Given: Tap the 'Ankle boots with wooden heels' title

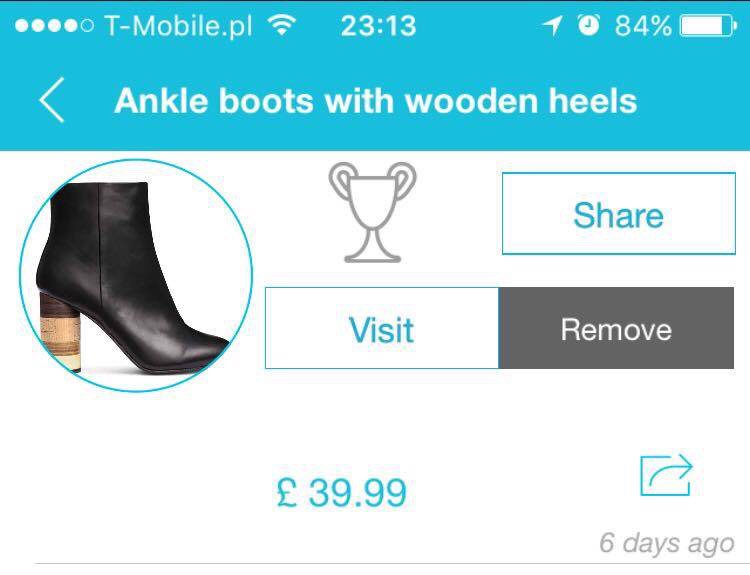Looking at the screenshot, I should tap(375, 101).
